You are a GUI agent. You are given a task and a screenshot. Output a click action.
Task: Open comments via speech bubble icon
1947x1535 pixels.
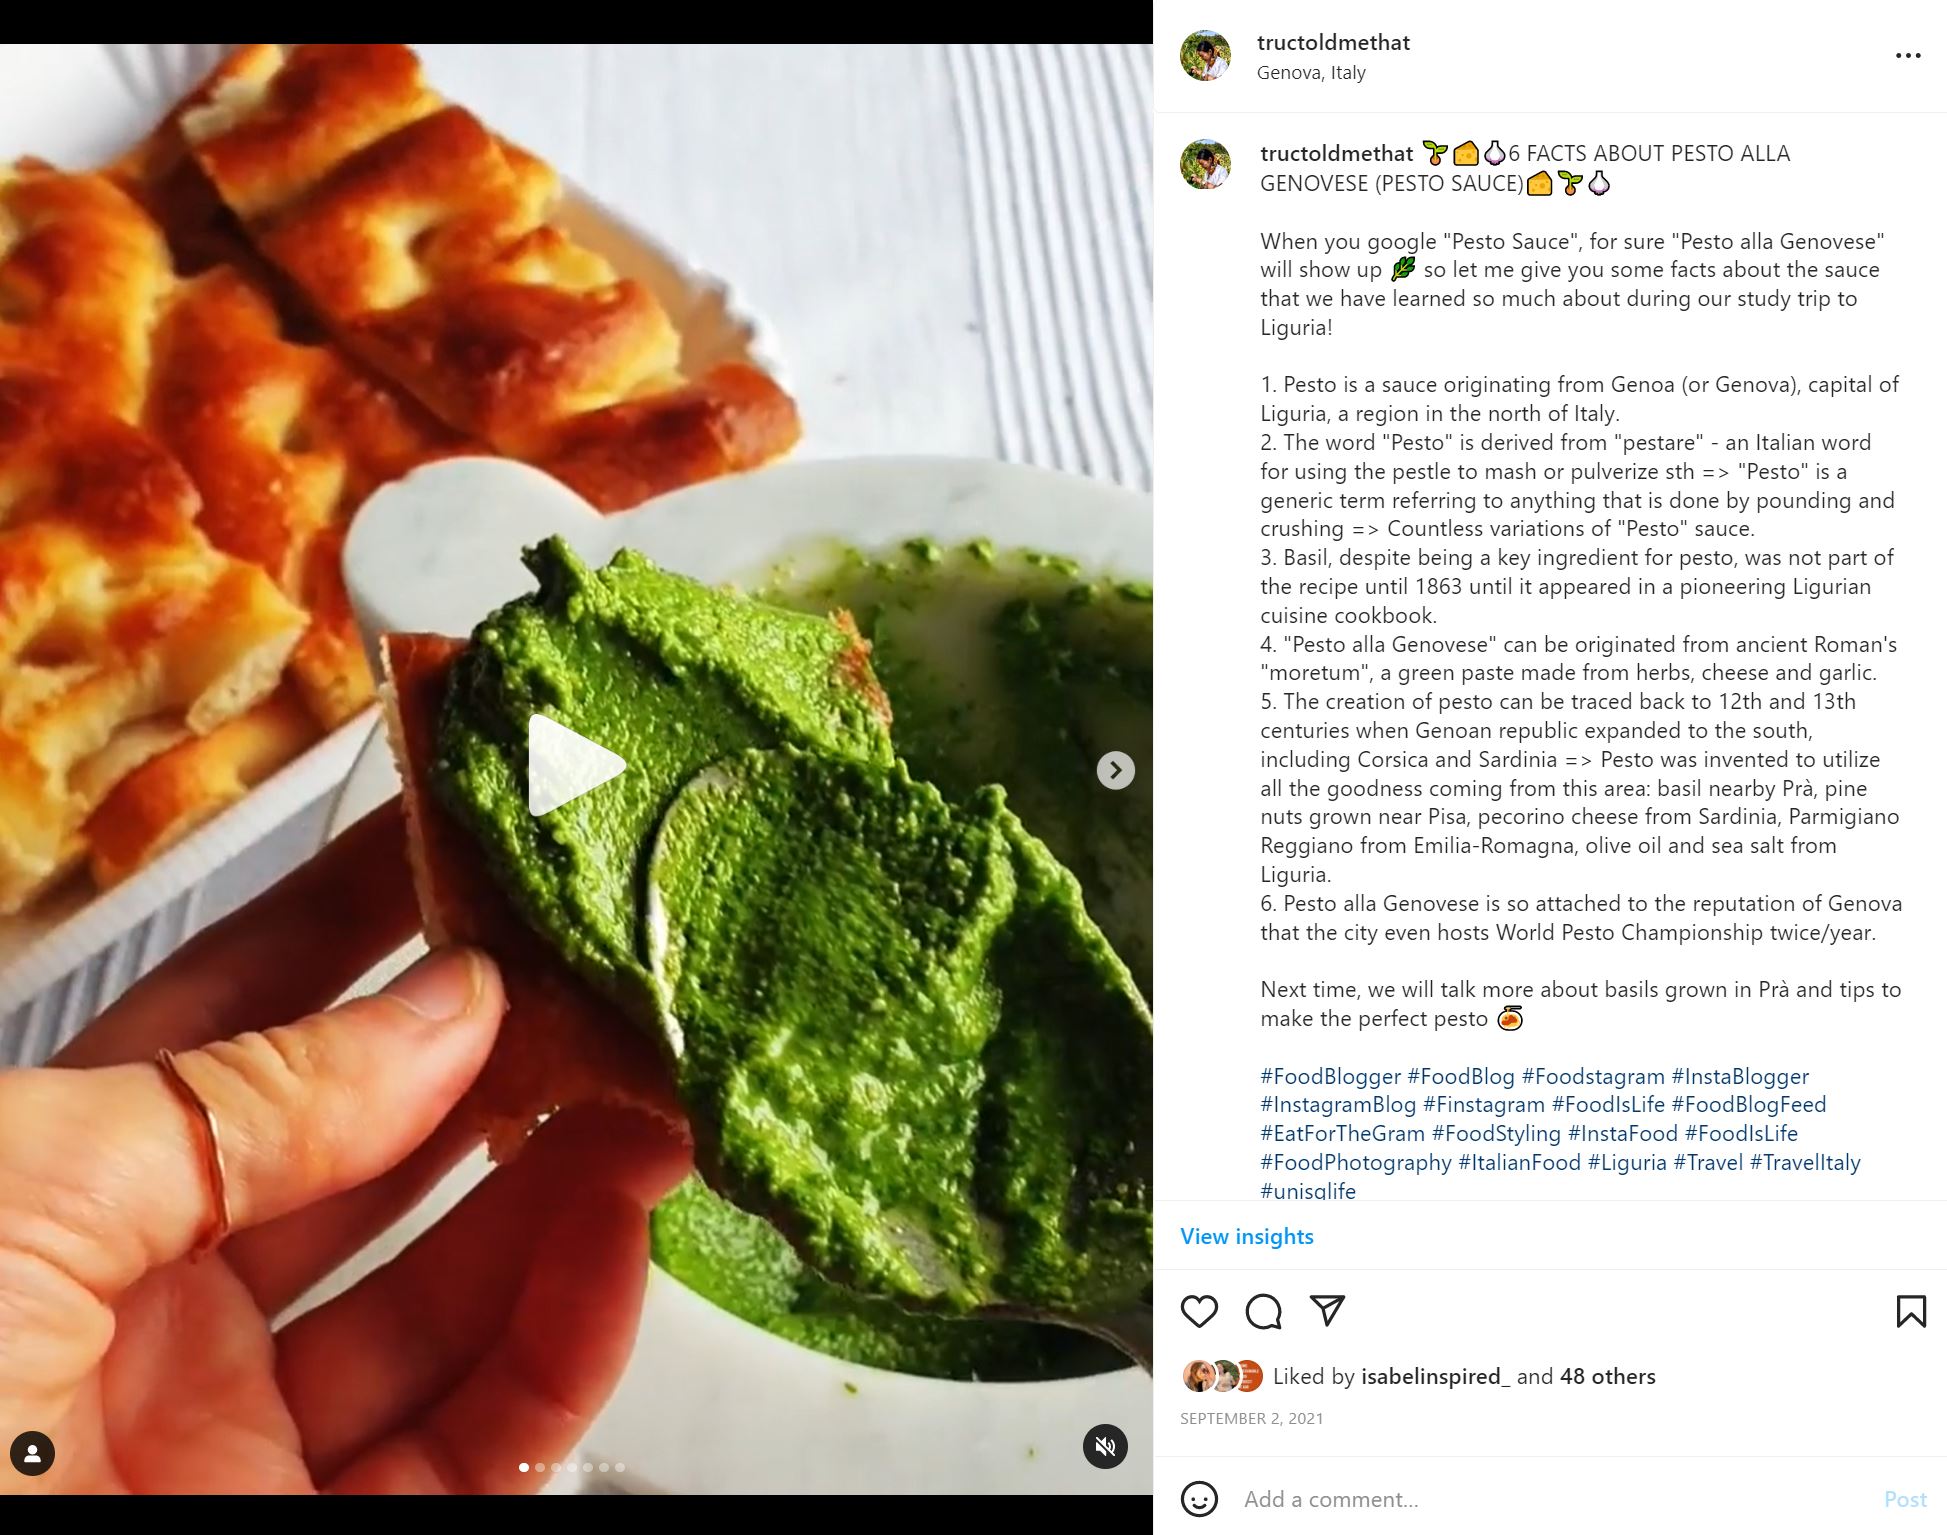tap(1263, 1311)
